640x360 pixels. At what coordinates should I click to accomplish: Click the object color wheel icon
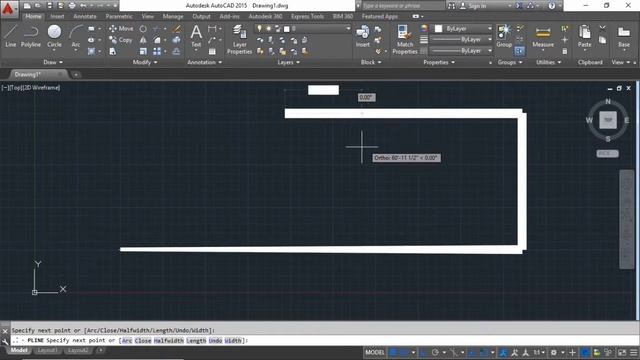tap(424, 29)
